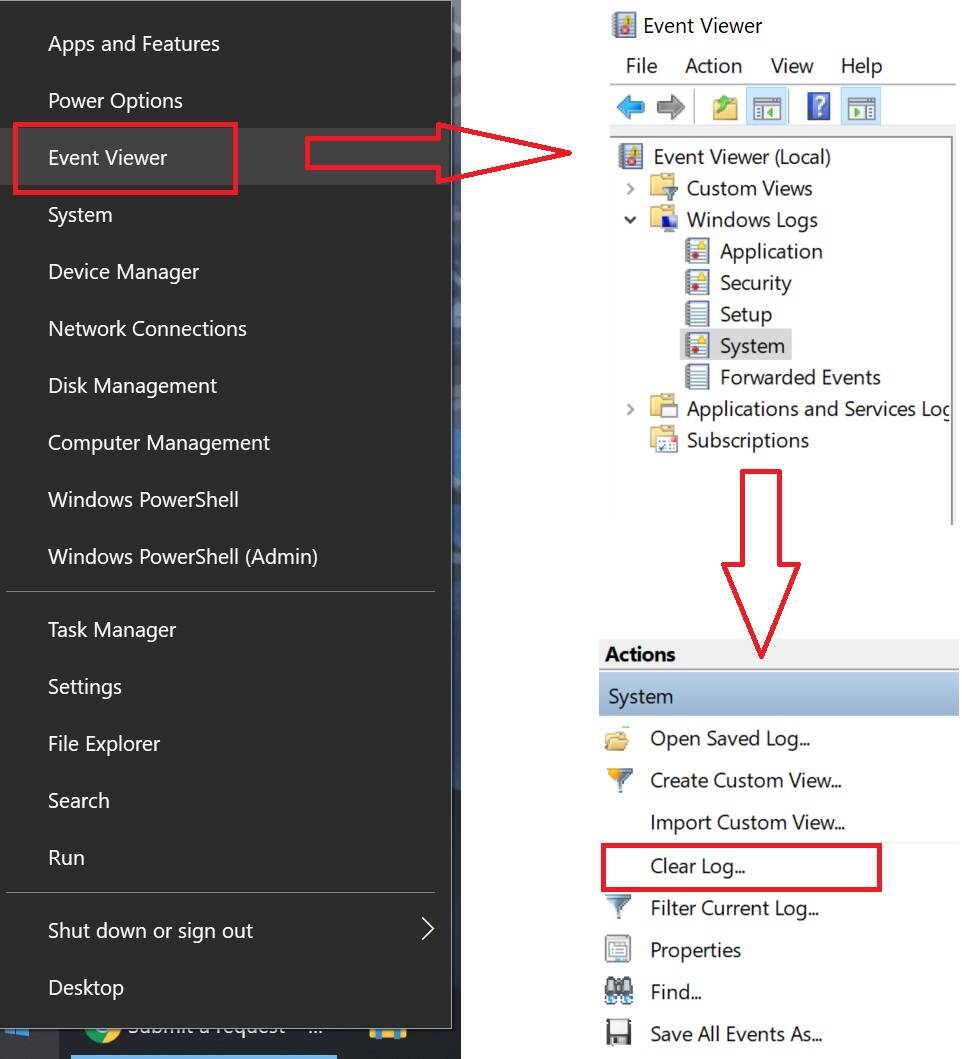Expand Applications and Services Logs node
The height and width of the screenshot is (1059, 962).
pos(630,409)
